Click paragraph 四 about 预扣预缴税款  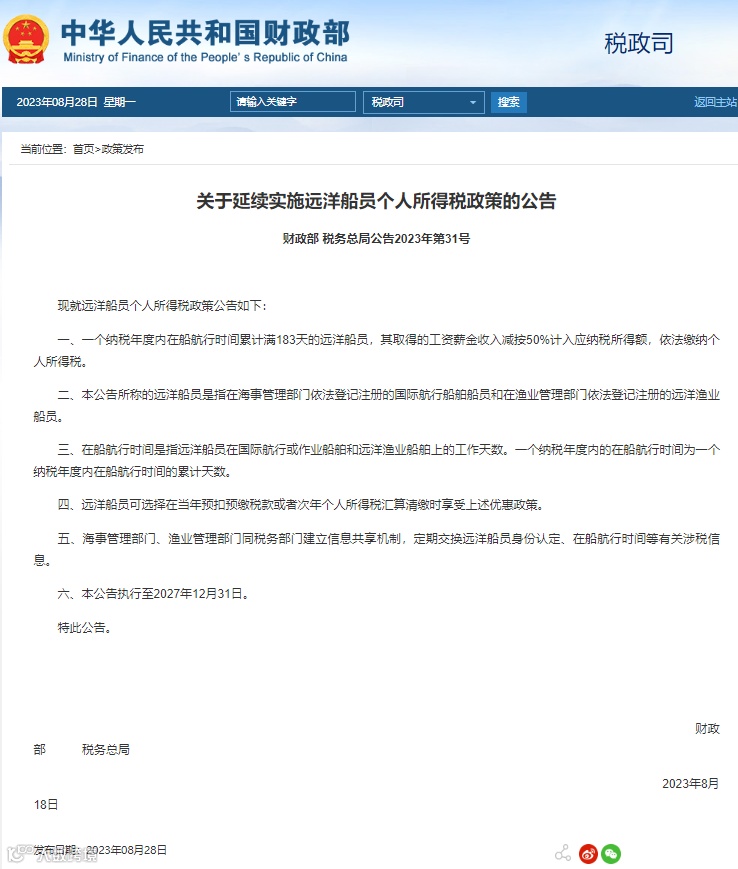(302, 505)
